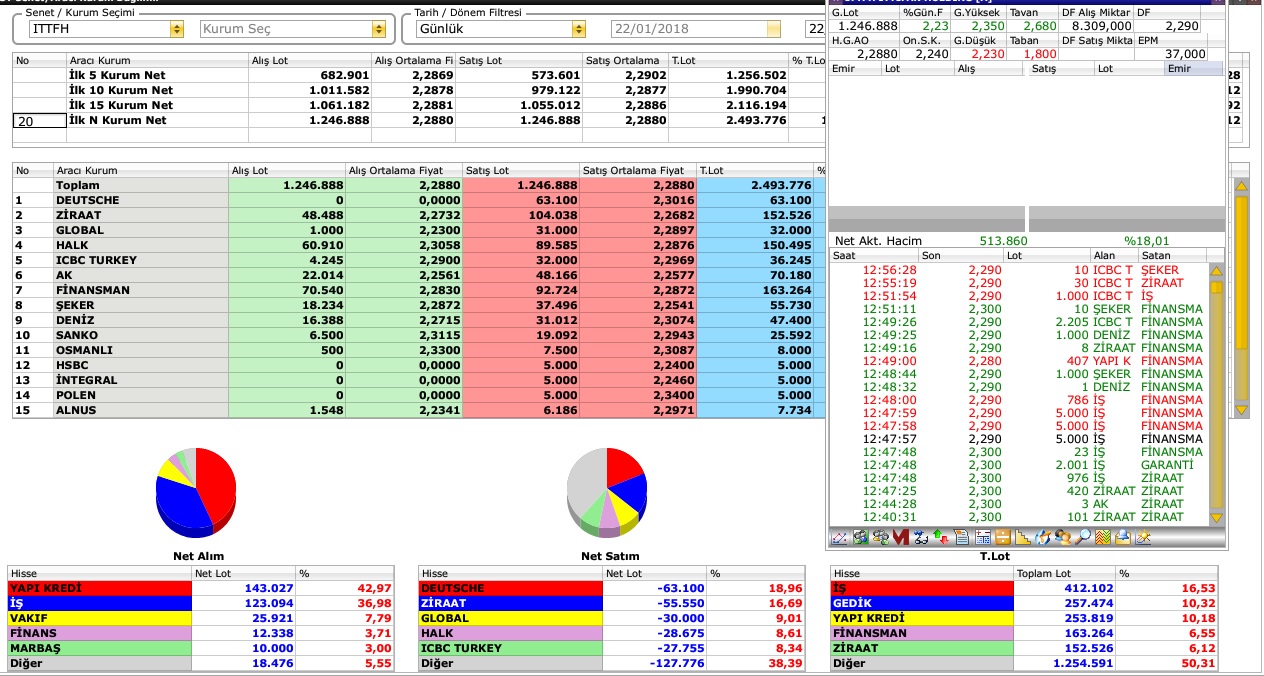Viewport: 1264px width, 676px height.
Task: Select the İlk 15 Kurum Net row
Action: (x=420, y=105)
